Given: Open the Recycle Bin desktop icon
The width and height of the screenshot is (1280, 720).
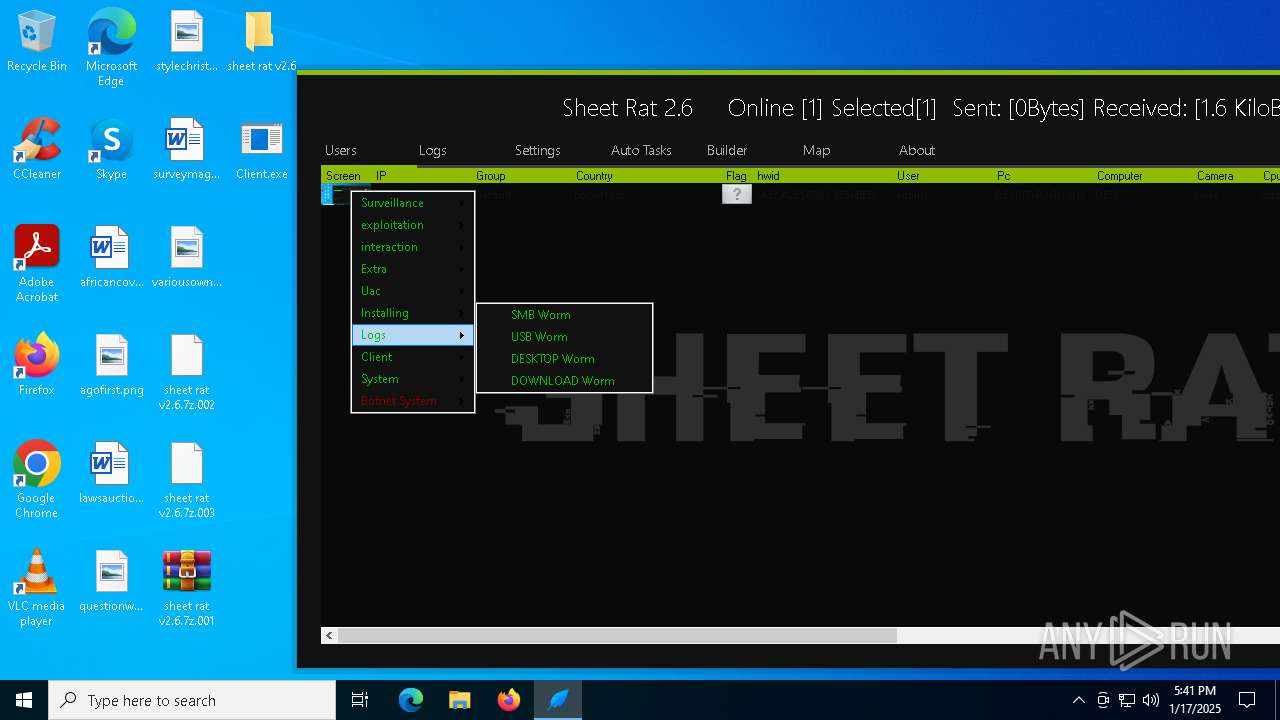Looking at the screenshot, I should 37,42.
